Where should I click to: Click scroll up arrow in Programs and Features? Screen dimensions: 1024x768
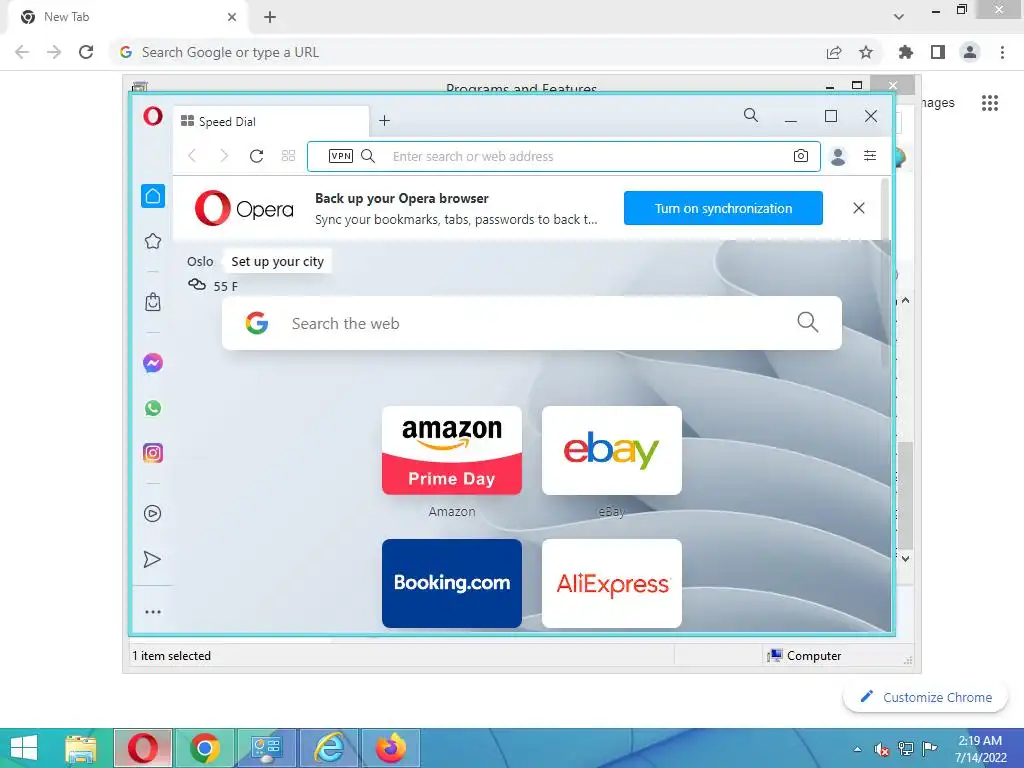pyautogui.click(x=906, y=300)
